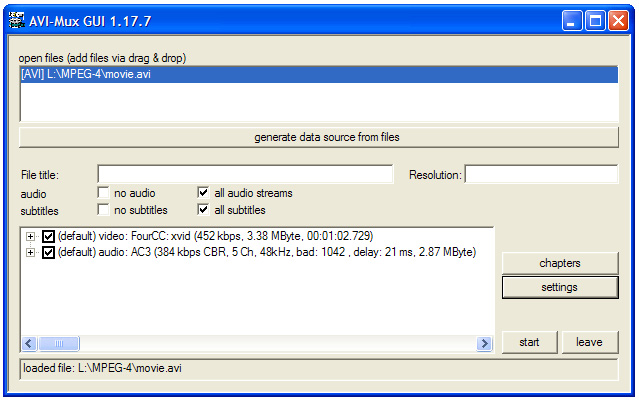Uncheck the all subtitles checkbox
This screenshot has width=639, height=401.
tap(203, 209)
